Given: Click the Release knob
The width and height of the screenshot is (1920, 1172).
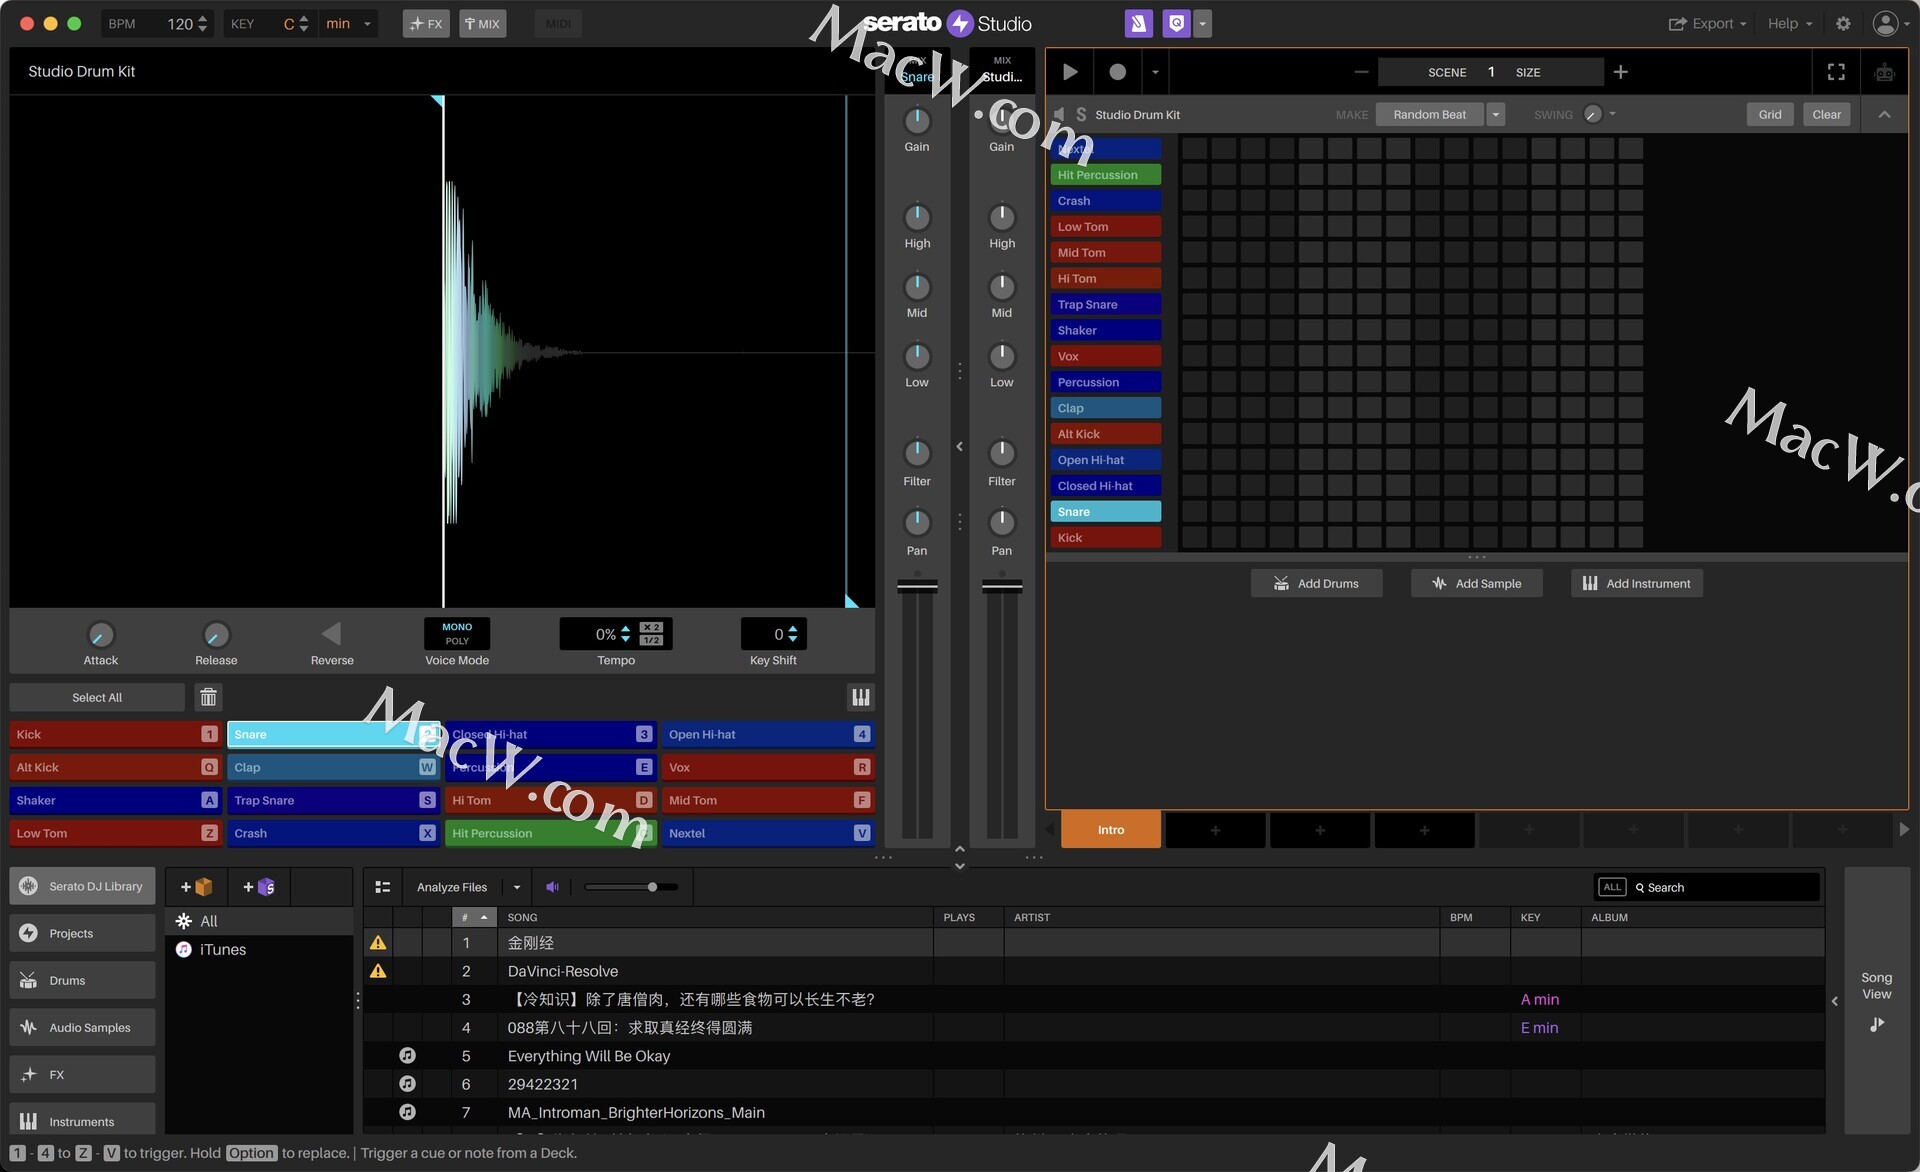Looking at the screenshot, I should (216, 635).
